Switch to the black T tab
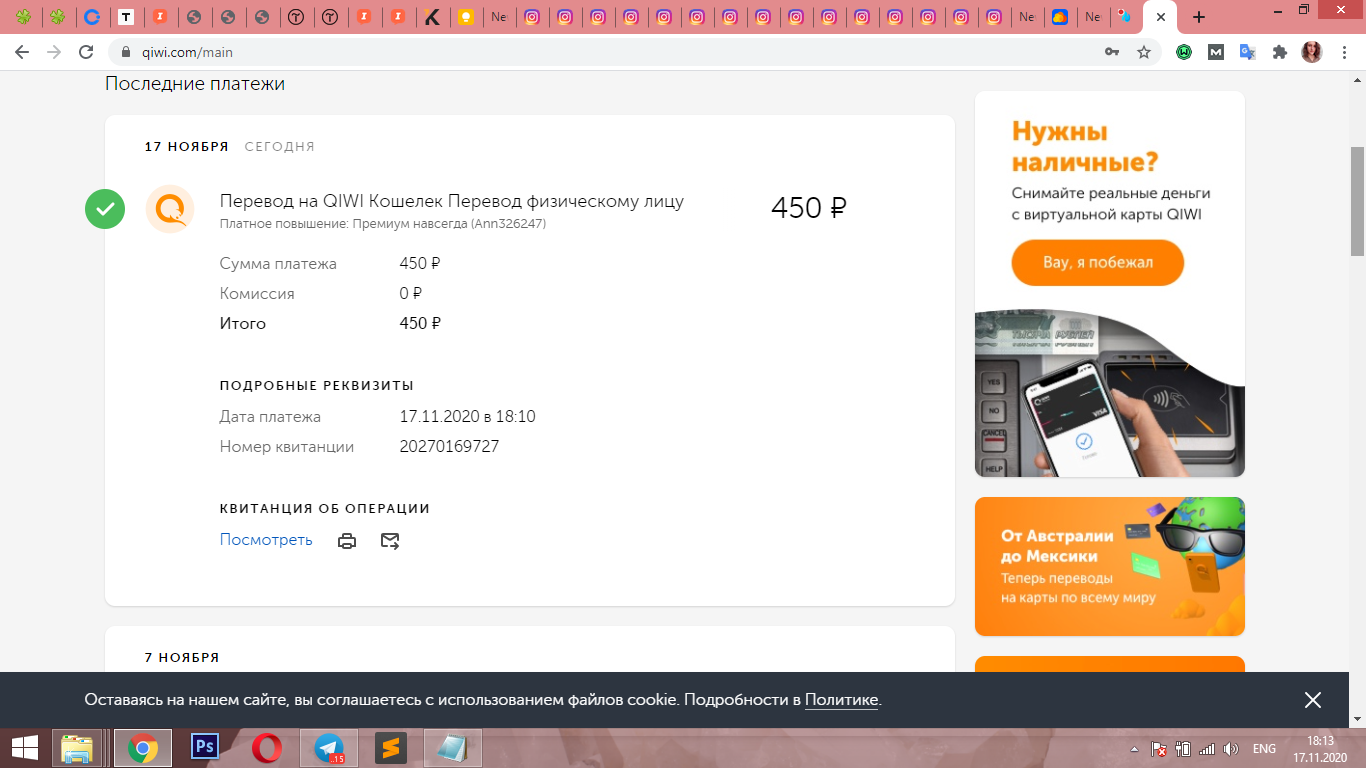The image size is (1366, 768). 126,17
